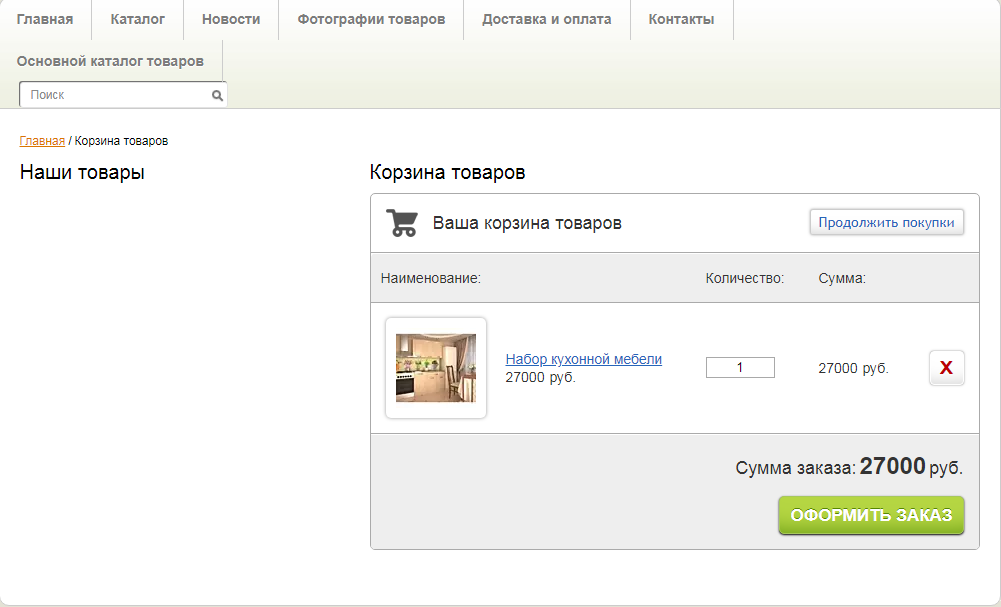1001x607 pixels.
Task: Click the quantity input field
Action: [740, 368]
